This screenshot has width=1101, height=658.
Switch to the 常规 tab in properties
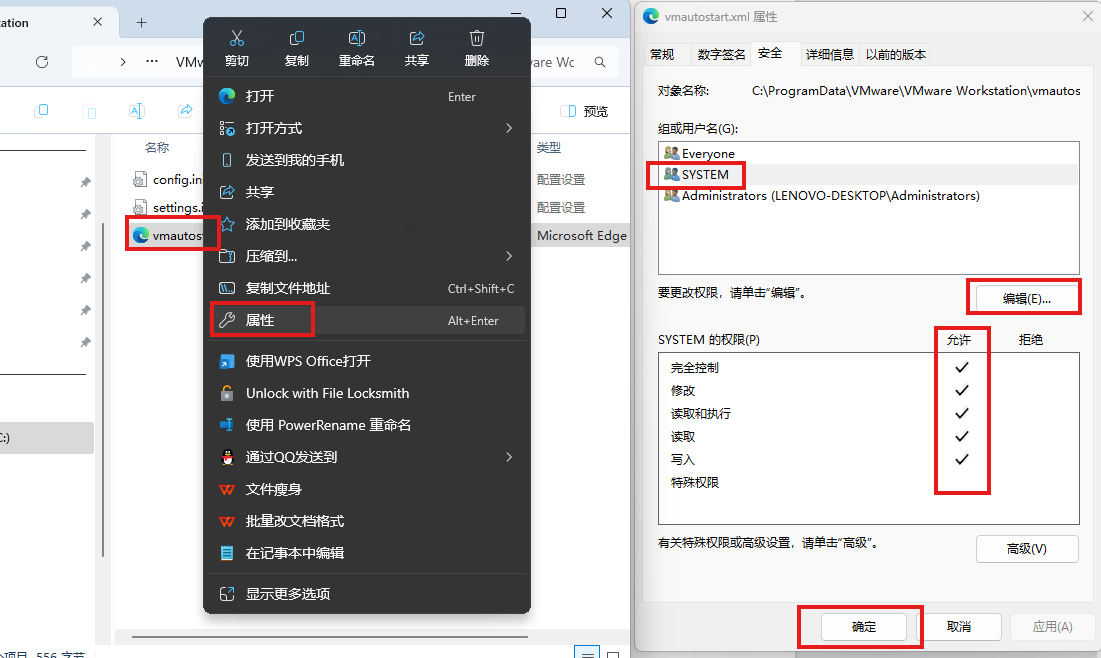tap(662, 54)
